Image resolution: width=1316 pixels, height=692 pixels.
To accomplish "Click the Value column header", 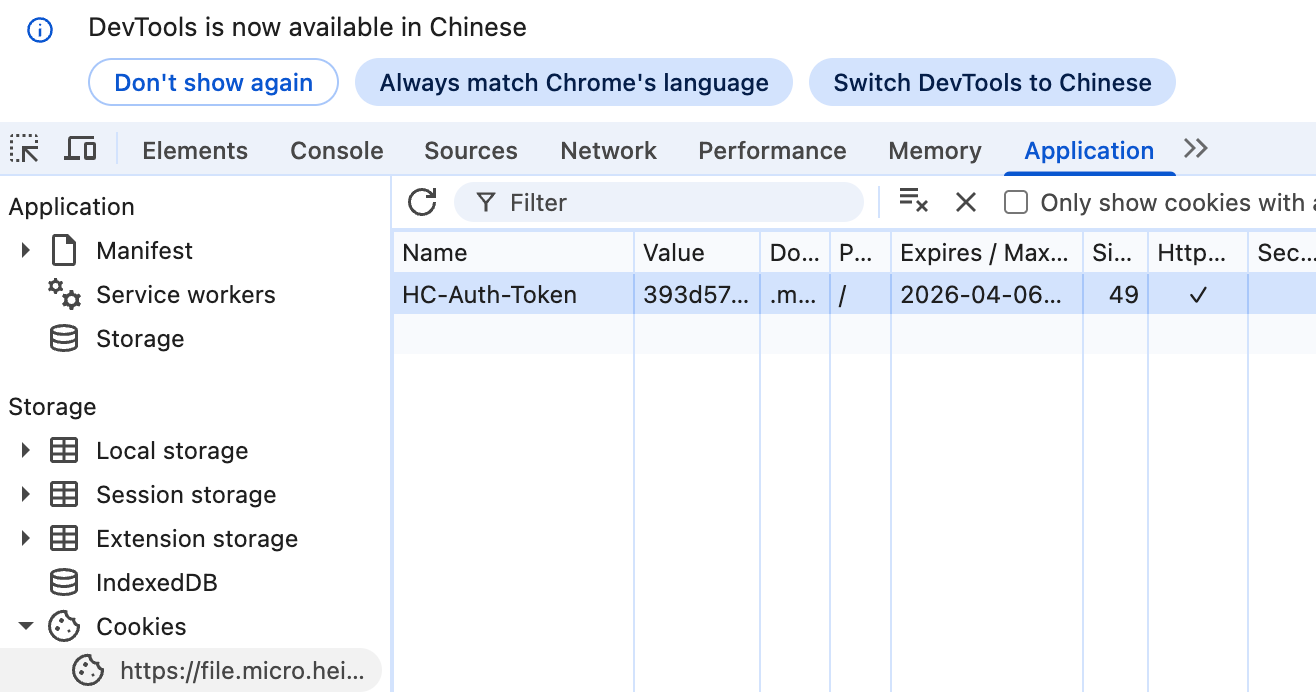I will (697, 253).
